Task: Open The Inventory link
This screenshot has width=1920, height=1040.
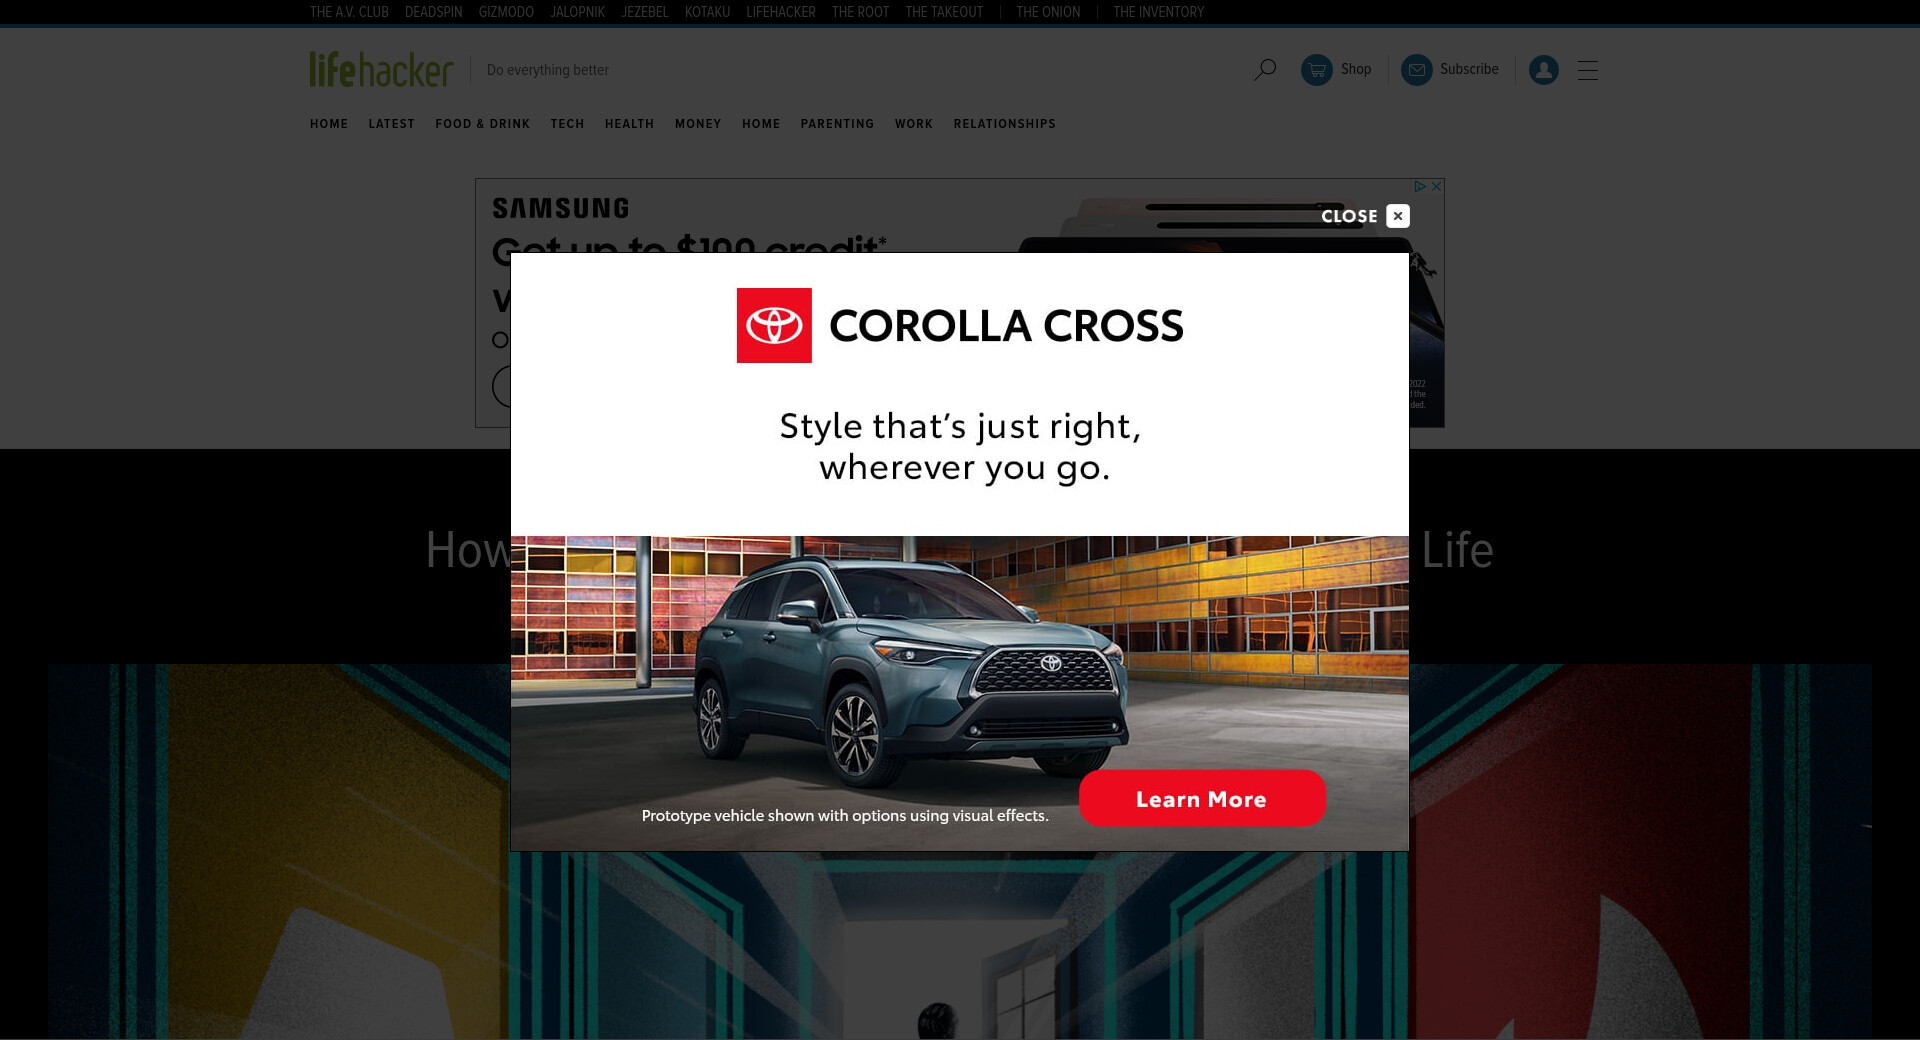Action: tap(1158, 12)
